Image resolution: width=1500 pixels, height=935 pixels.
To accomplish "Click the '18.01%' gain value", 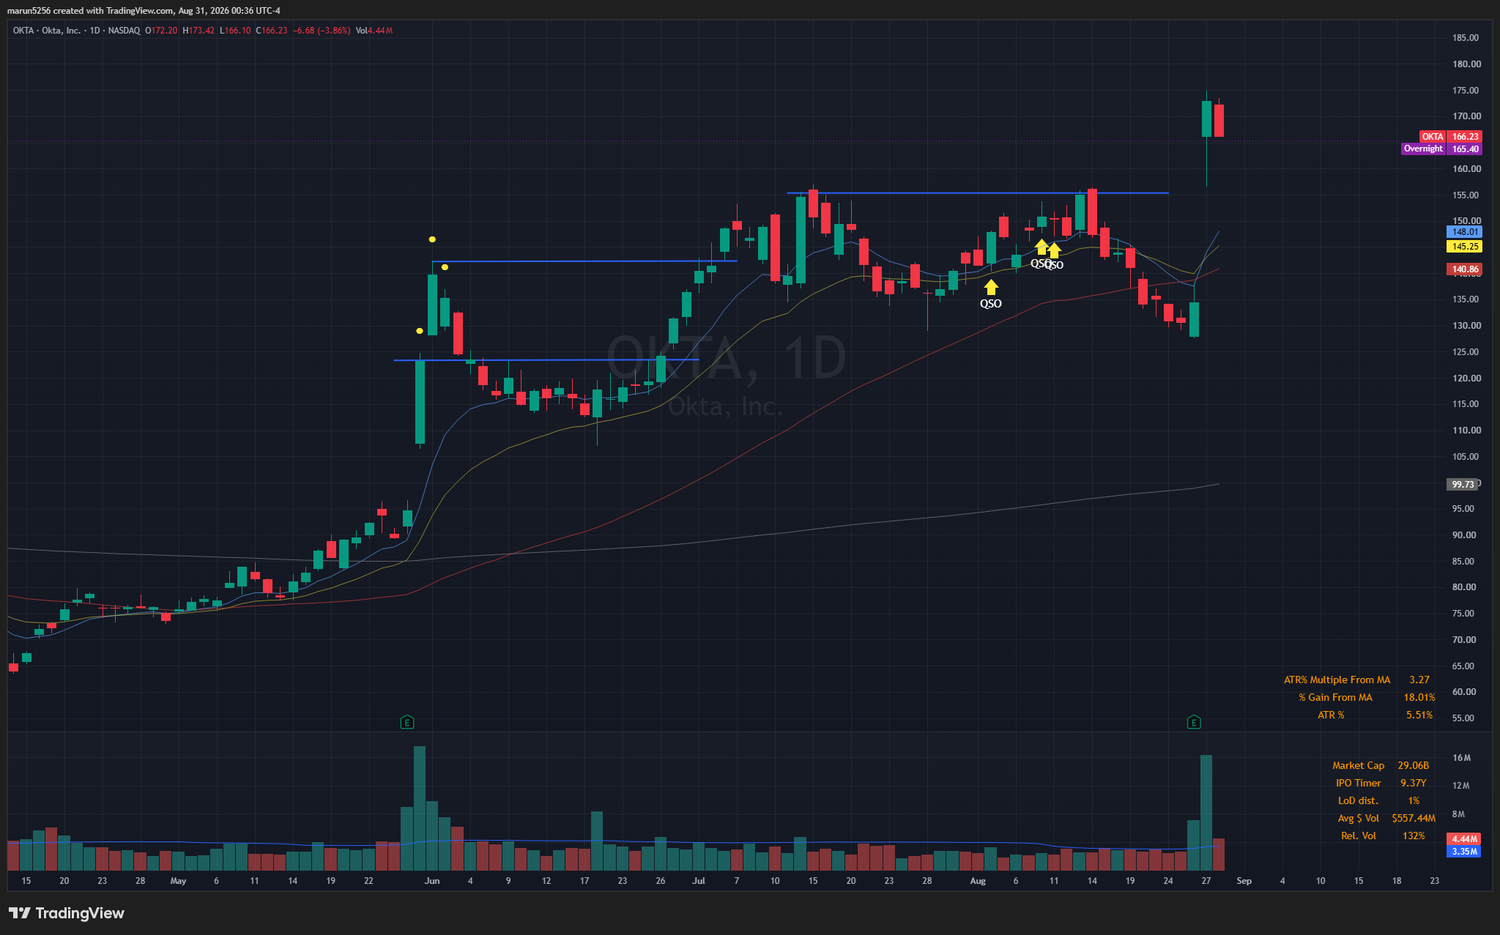I will click(x=1419, y=698).
